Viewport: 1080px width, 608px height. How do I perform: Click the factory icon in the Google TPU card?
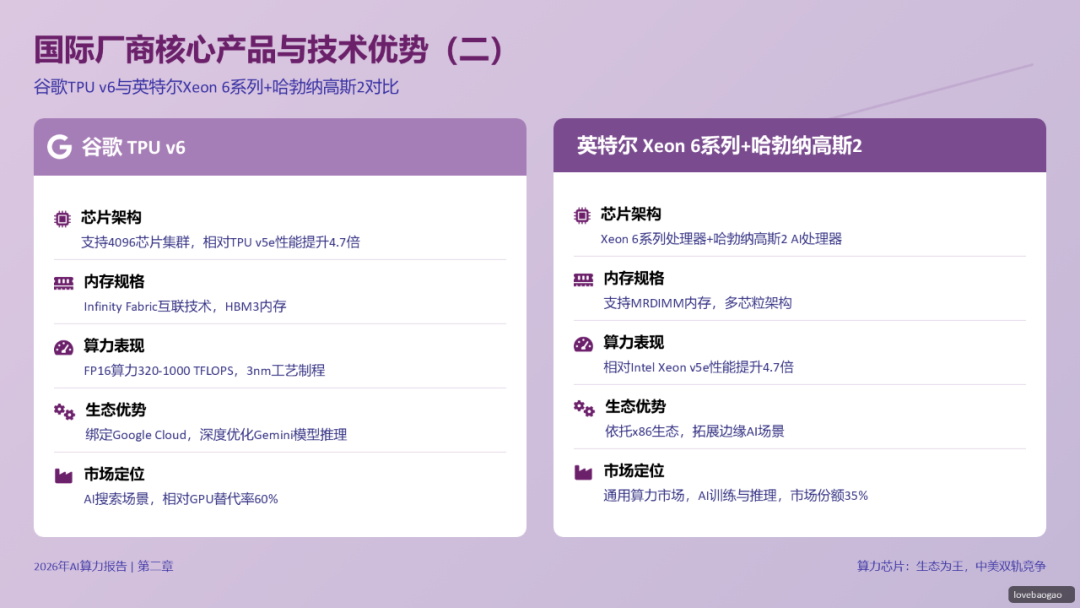(63, 475)
